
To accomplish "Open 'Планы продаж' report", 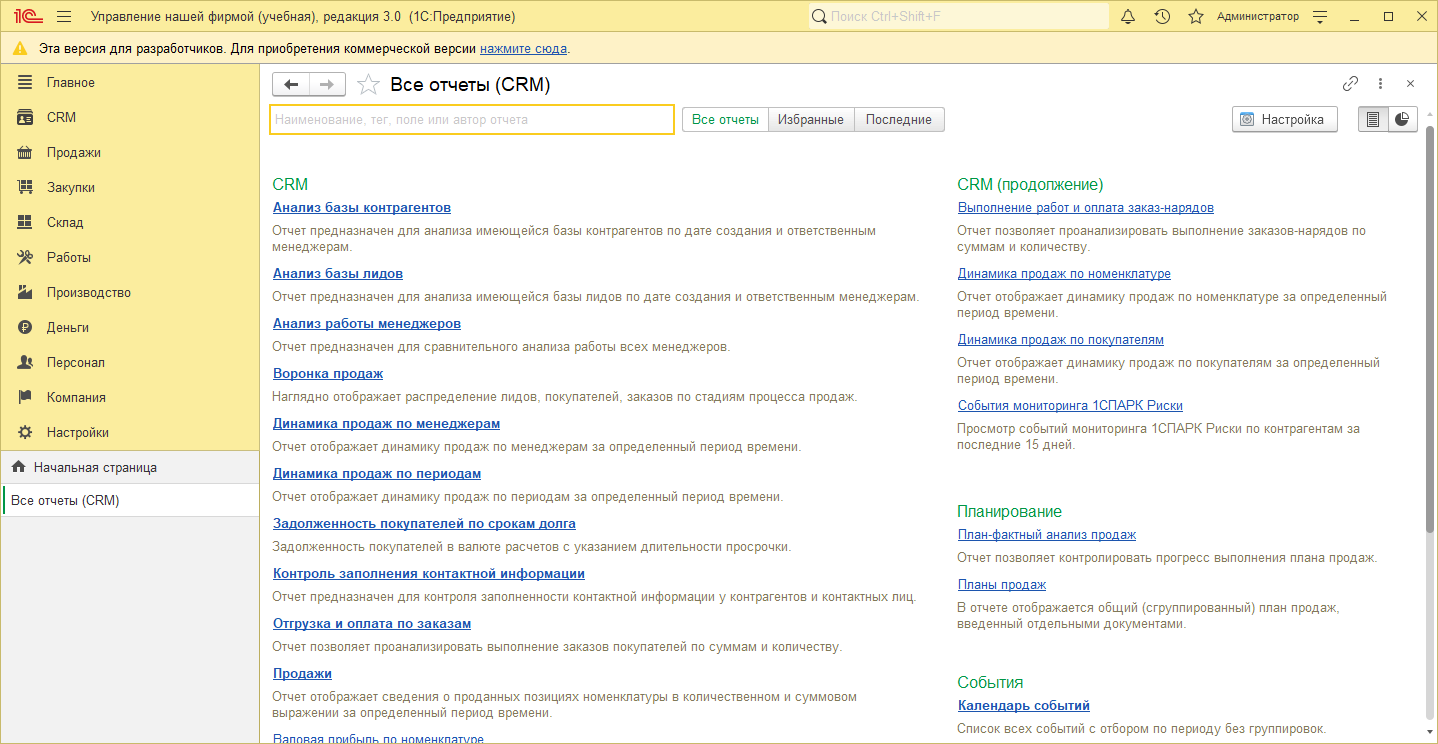I will pyautogui.click(x=1002, y=585).
